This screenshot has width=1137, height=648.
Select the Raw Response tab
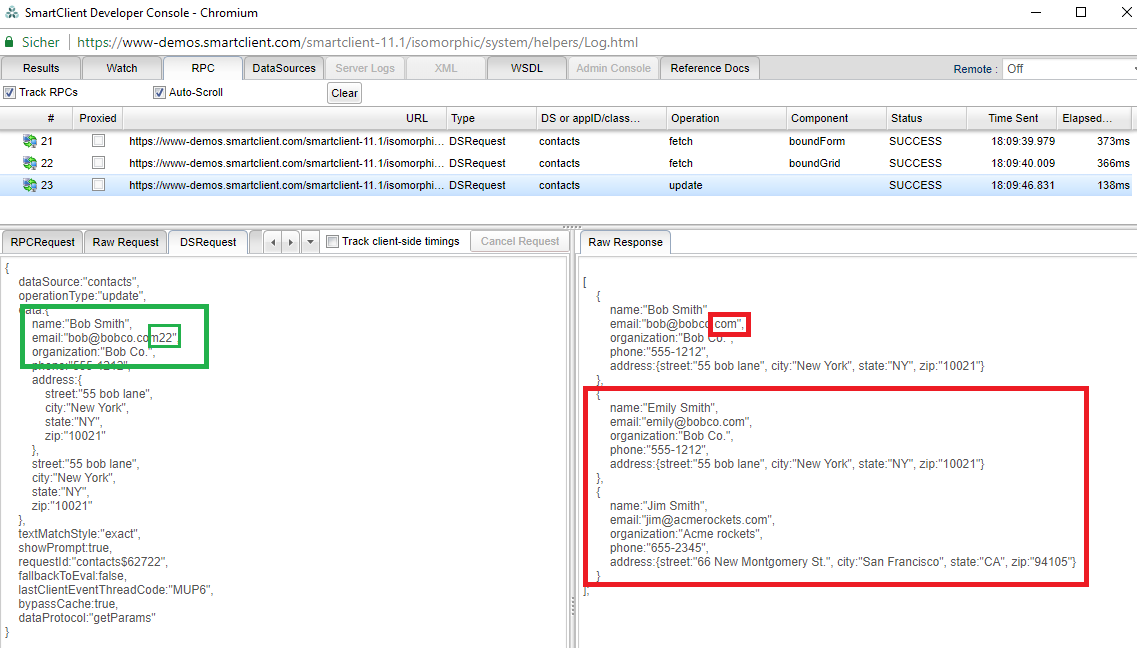pyautogui.click(x=626, y=242)
